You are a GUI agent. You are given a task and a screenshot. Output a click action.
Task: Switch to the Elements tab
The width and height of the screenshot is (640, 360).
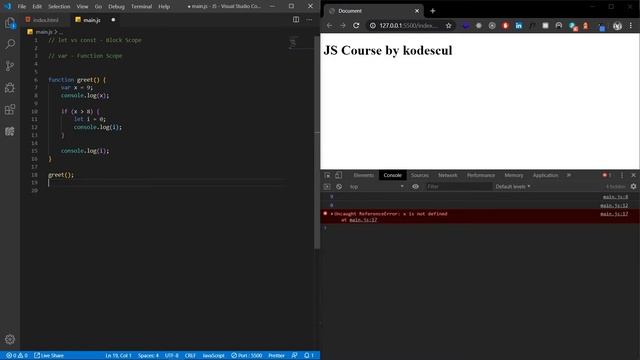pyautogui.click(x=364, y=175)
